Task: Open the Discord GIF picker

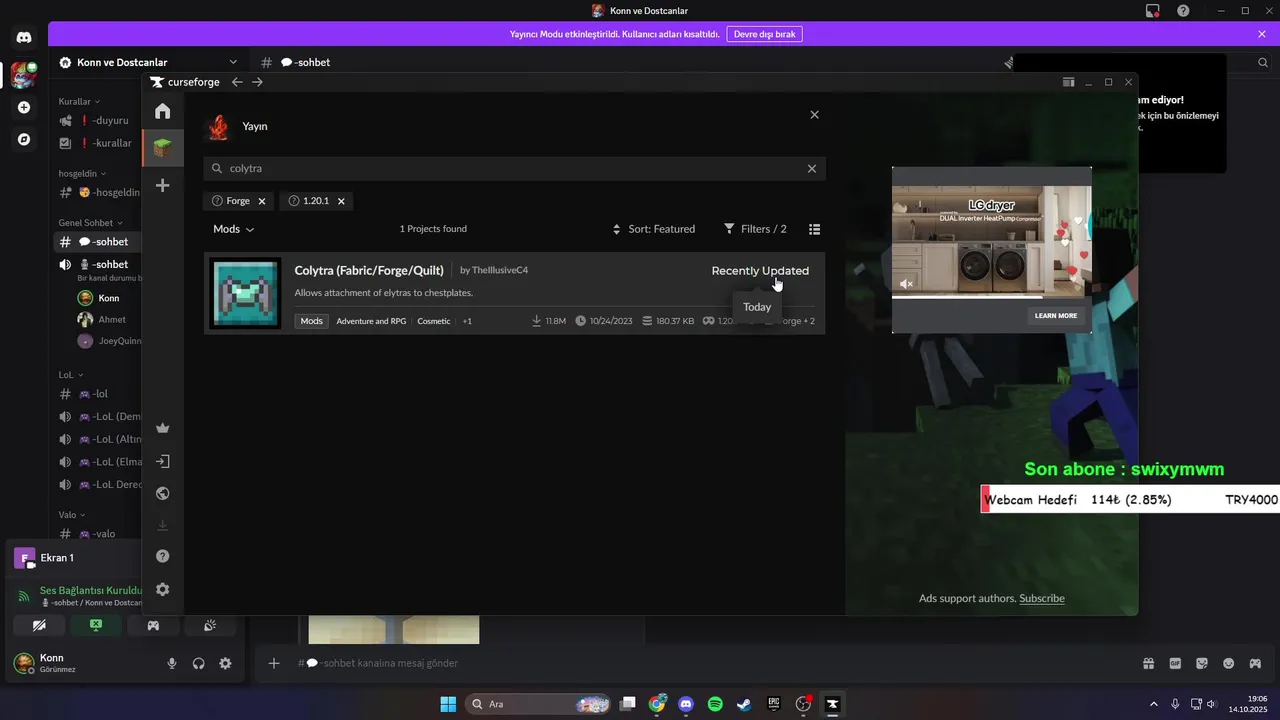Action: [1175, 663]
